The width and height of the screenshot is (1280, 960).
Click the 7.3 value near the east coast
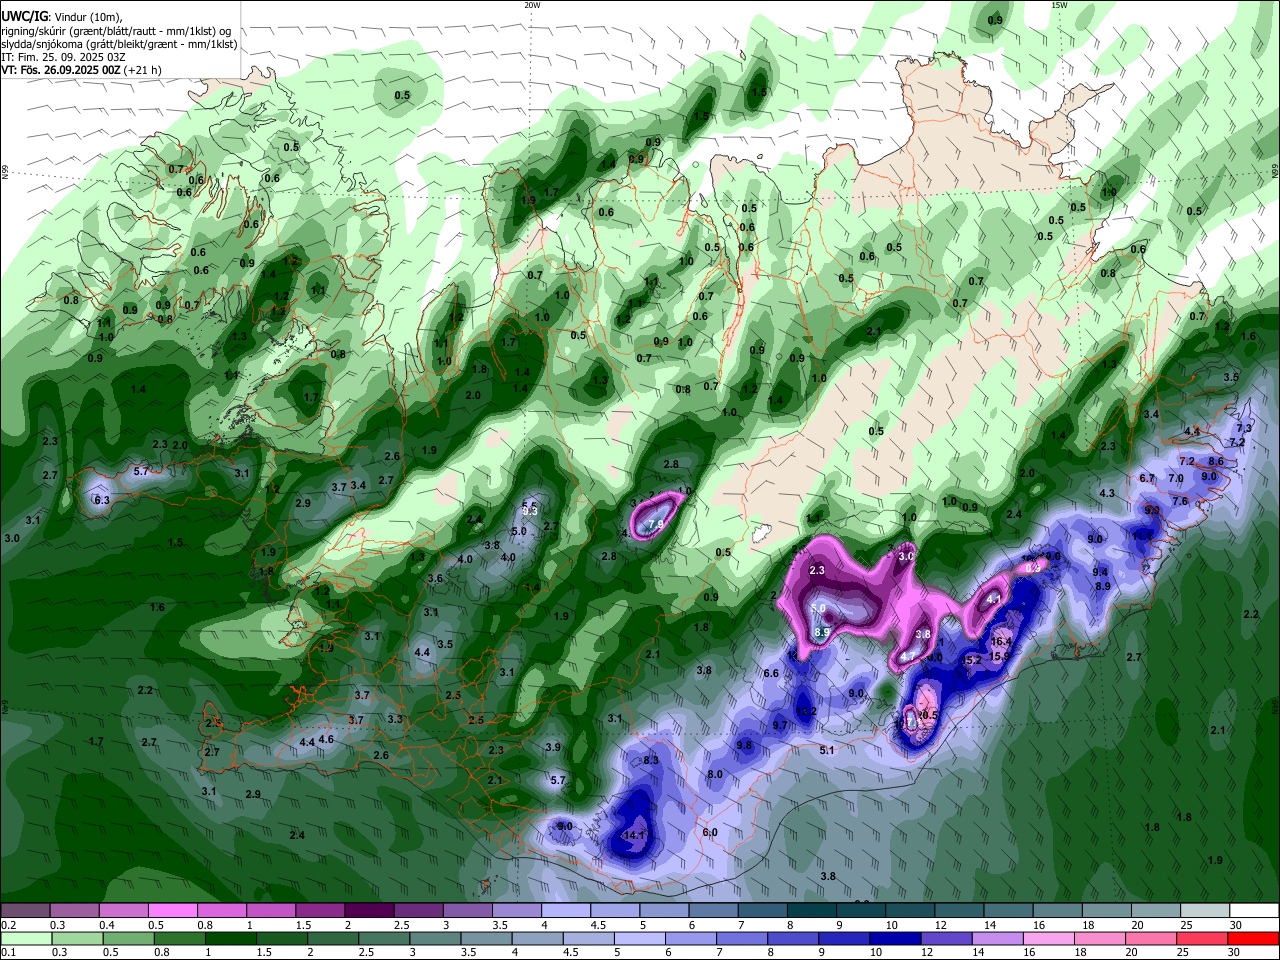click(x=1244, y=428)
